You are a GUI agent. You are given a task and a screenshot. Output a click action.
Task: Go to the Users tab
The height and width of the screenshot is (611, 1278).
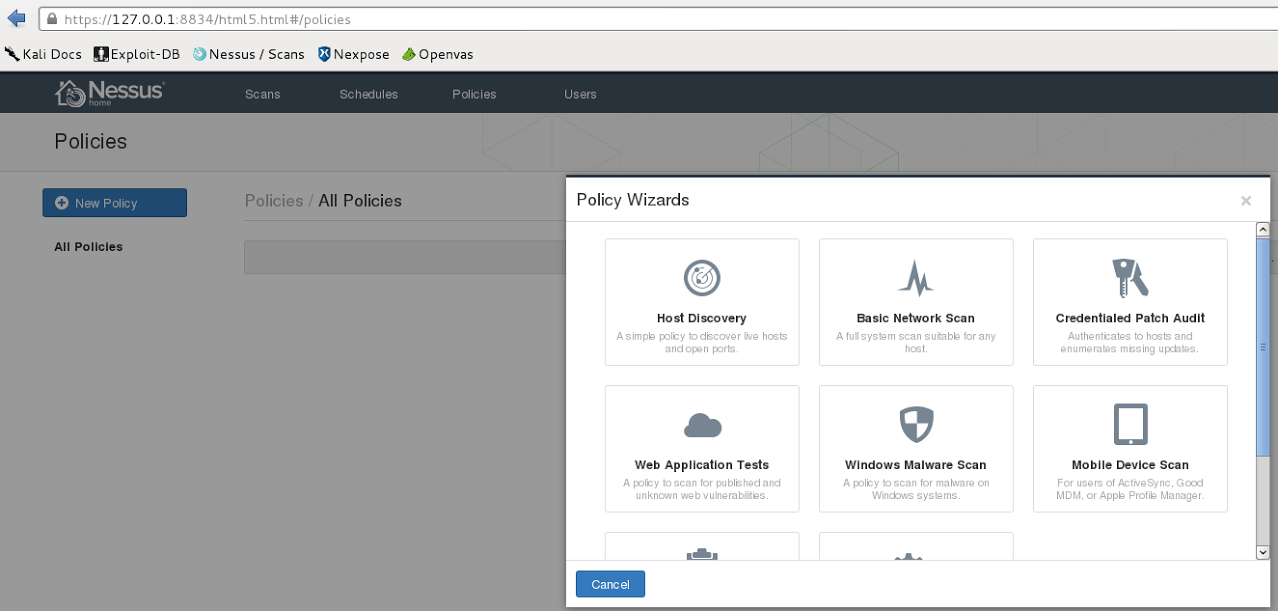(580, 94)
